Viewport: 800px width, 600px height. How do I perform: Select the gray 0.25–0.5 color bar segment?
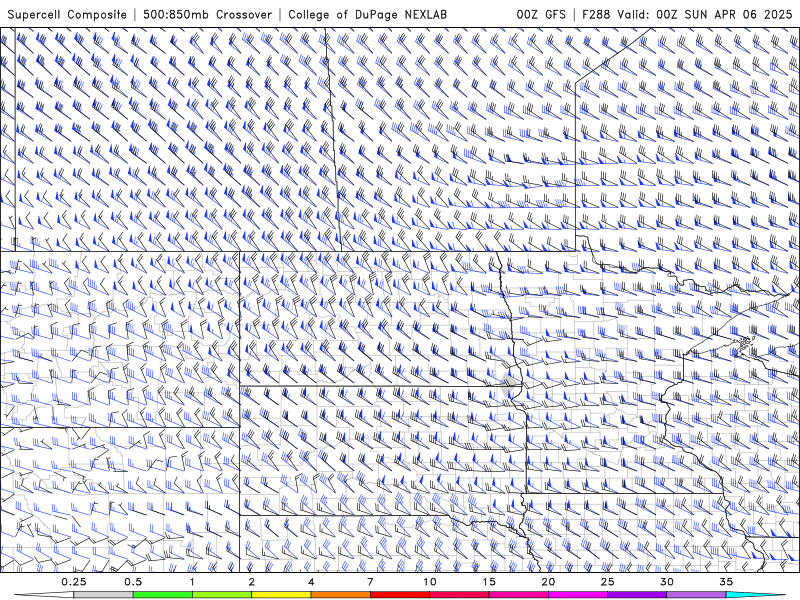point(103,595)
